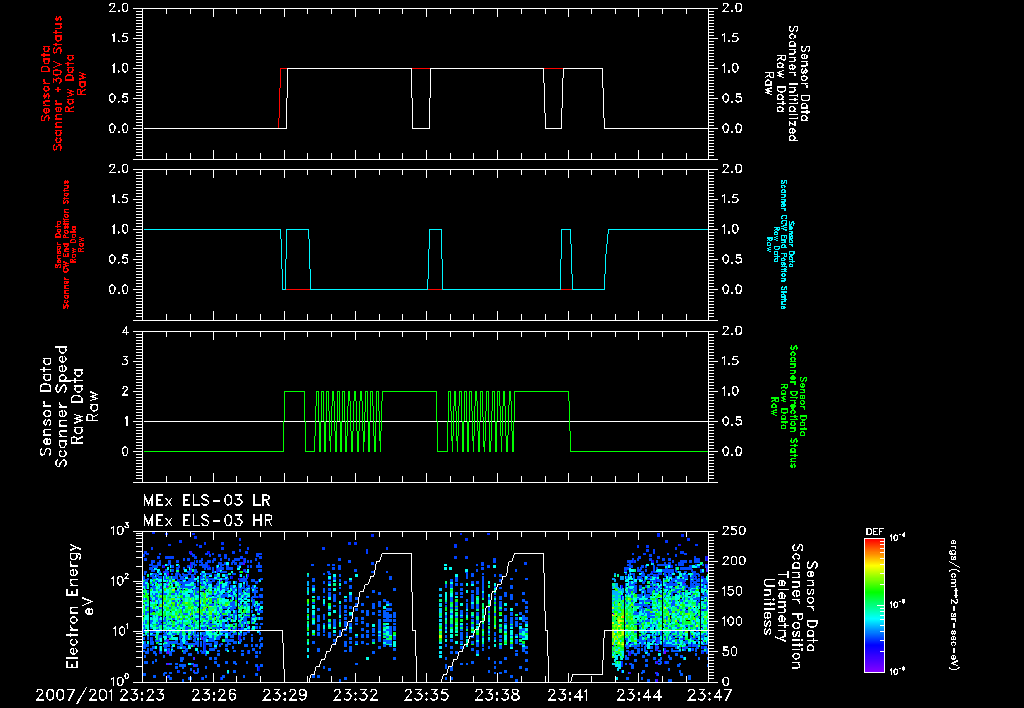Select the 23:38 time axis label
The width and height of the screenshot is (1024, 708).
[497, 695]
